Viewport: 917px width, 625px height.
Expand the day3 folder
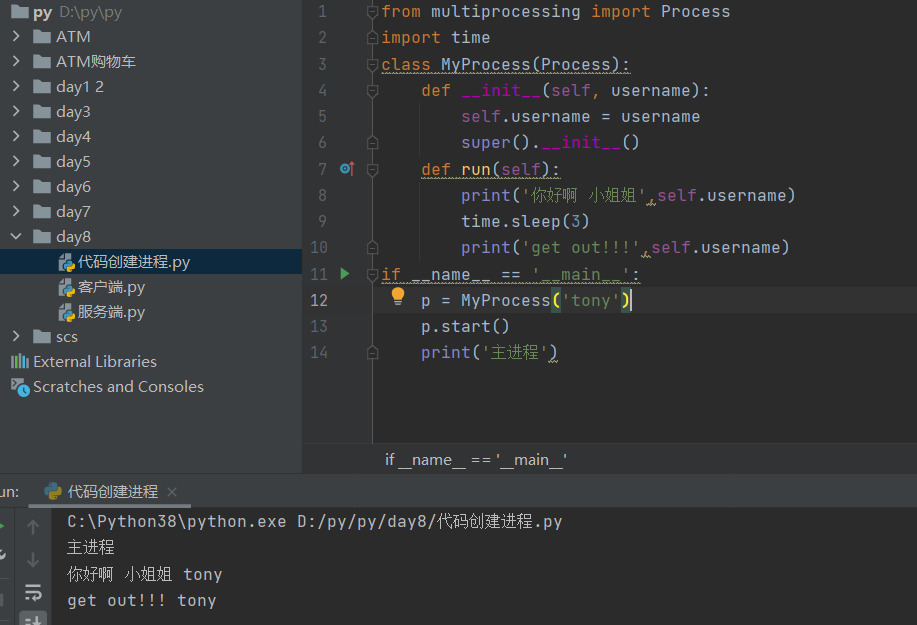click(x=16, y=111)
